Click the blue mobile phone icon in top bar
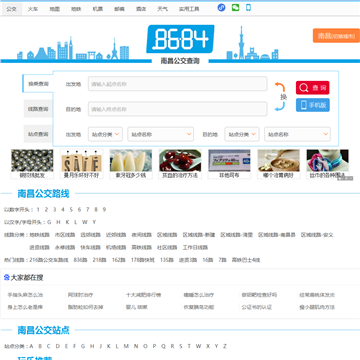Viewport: 360px width, 360px height. click(248, 7)
